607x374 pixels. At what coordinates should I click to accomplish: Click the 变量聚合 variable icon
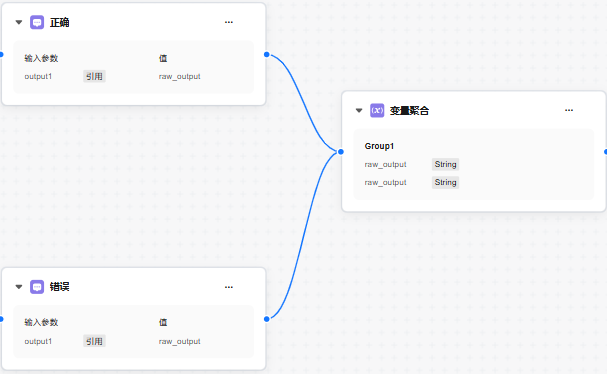point(377,110)
